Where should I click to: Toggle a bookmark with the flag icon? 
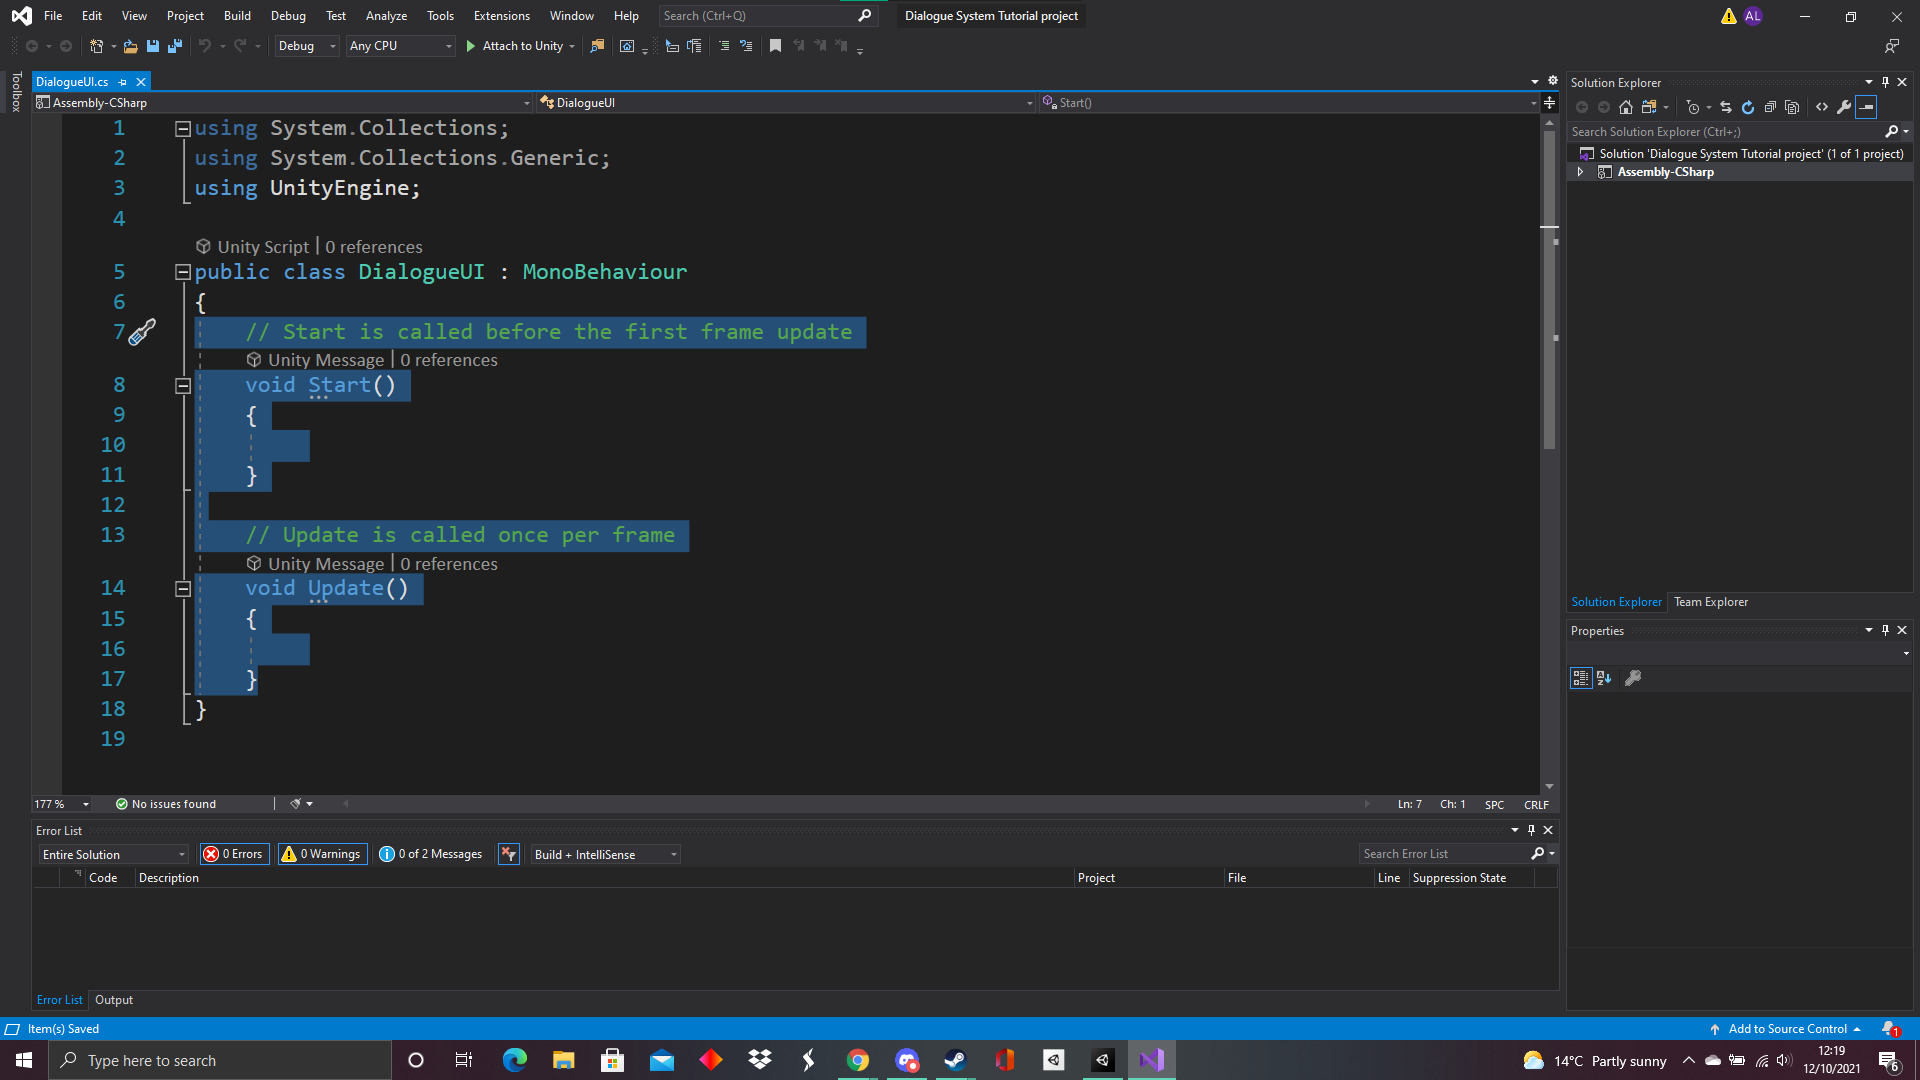[x=775, y=46]
